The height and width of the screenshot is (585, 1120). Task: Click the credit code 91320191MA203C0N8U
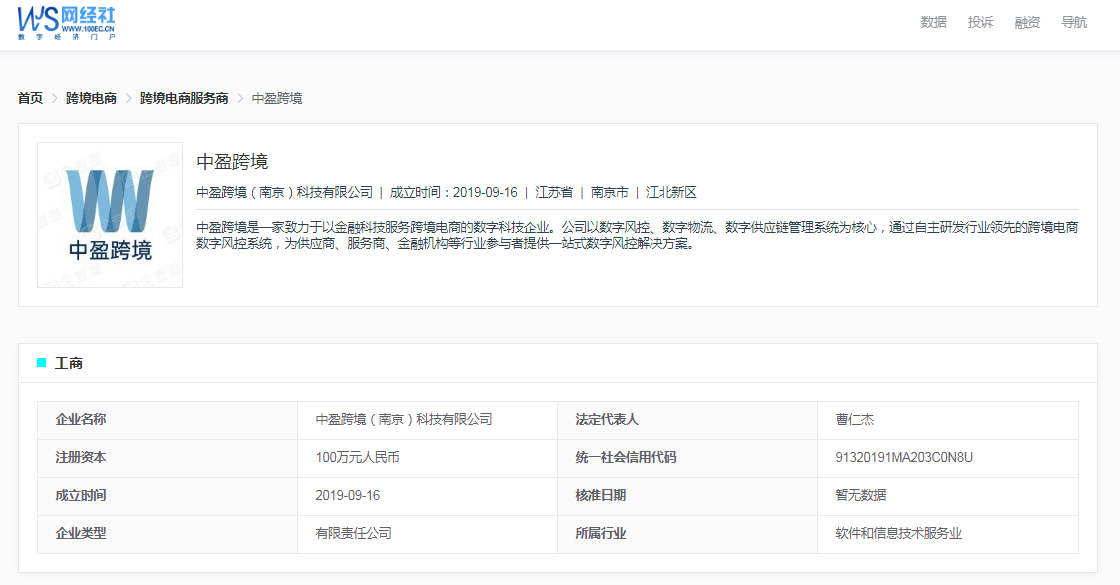(x=904, y=457)
